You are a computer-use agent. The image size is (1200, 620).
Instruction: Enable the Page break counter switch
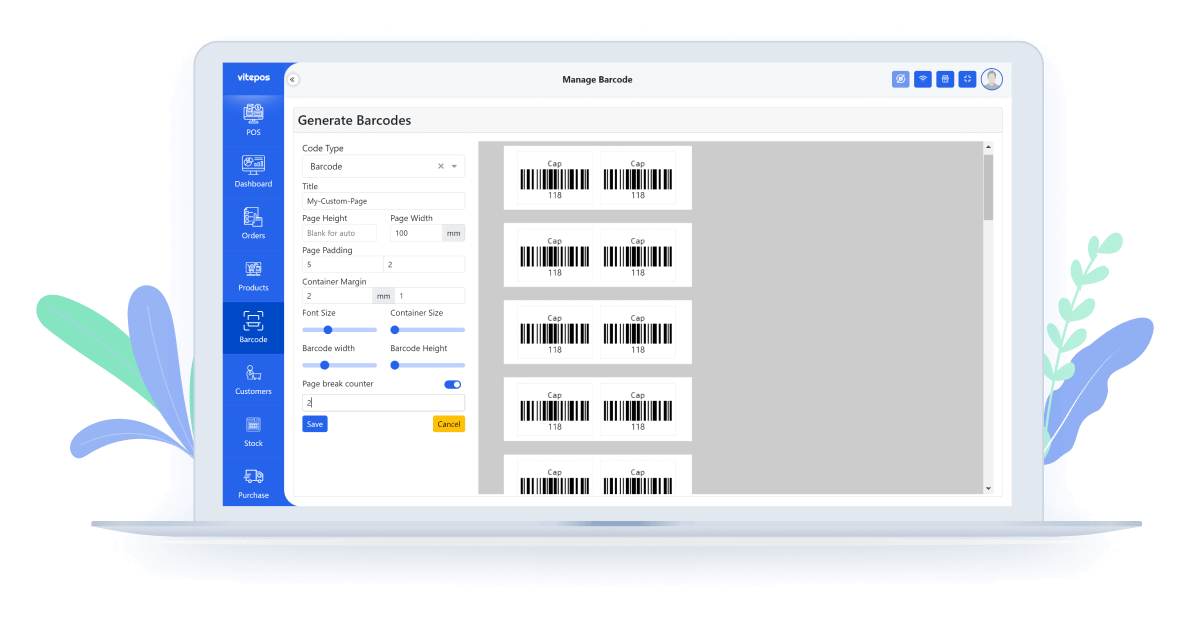tap(452, 384)
